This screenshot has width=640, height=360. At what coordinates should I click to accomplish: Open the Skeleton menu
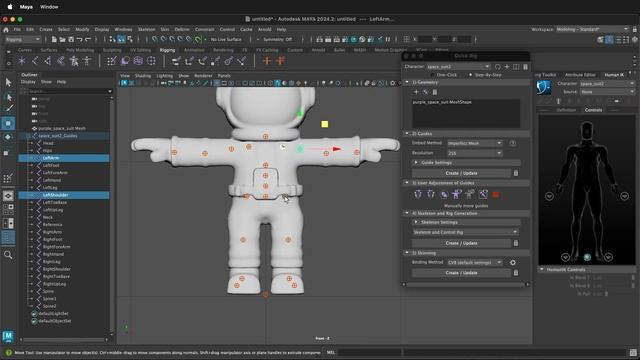[146, 29]
